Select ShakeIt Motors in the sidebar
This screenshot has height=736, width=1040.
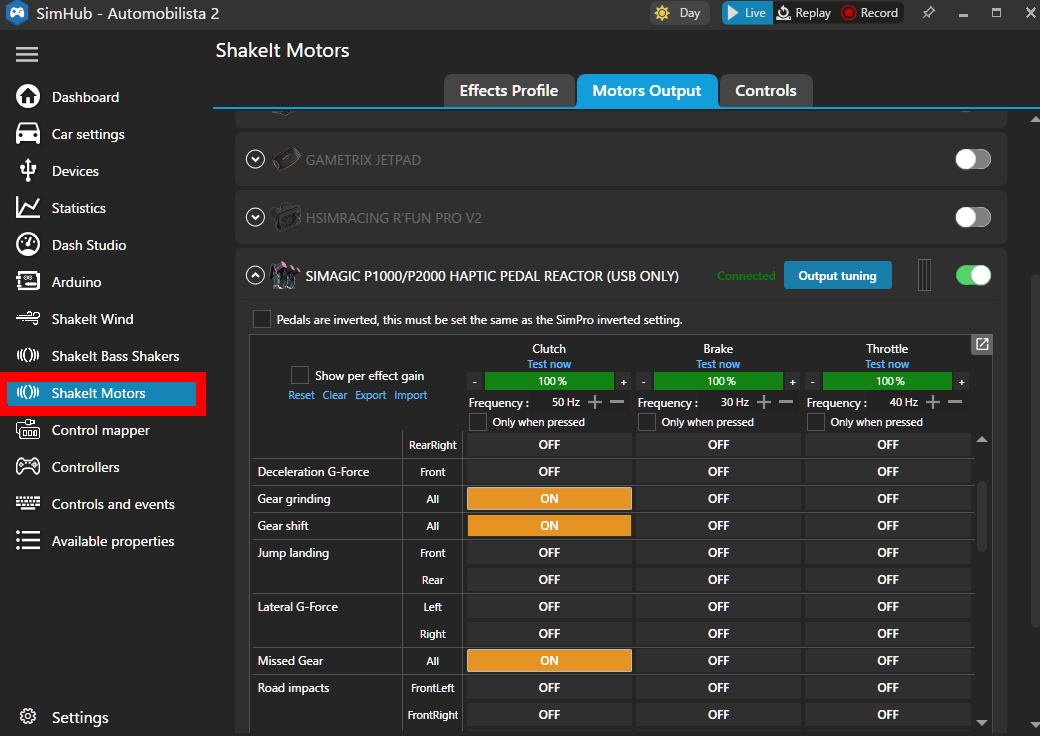[x=101, y=393]
